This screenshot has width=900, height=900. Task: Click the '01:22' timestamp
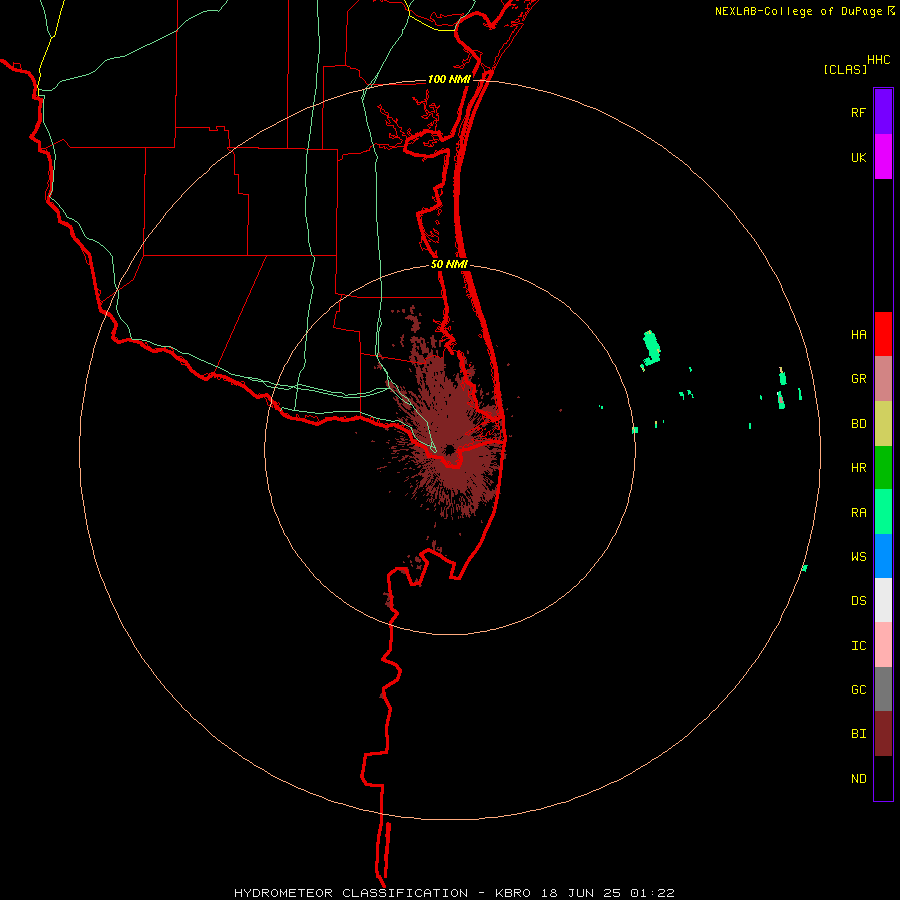[x=652, y=893]
